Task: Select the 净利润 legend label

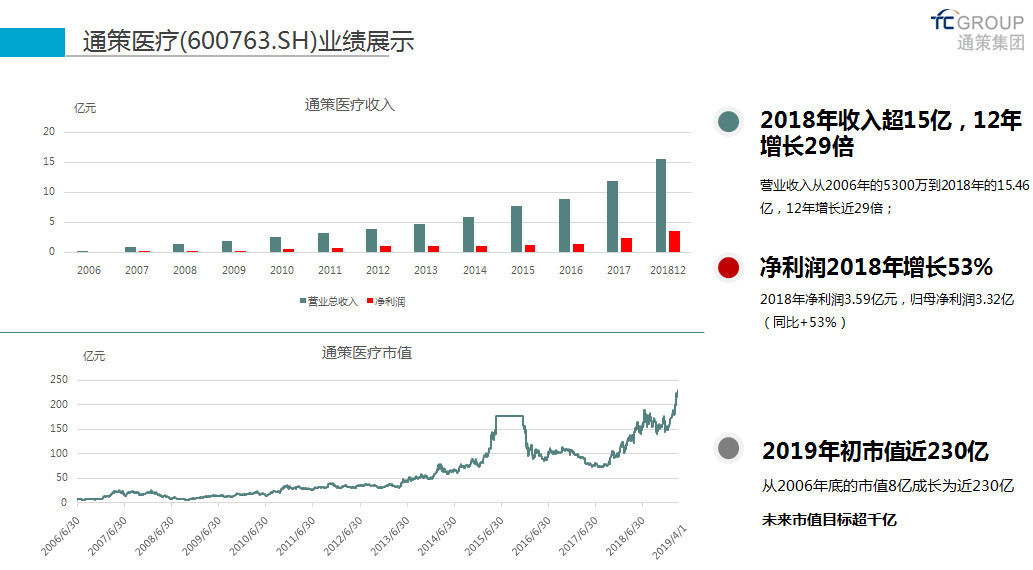Action: 390,301
